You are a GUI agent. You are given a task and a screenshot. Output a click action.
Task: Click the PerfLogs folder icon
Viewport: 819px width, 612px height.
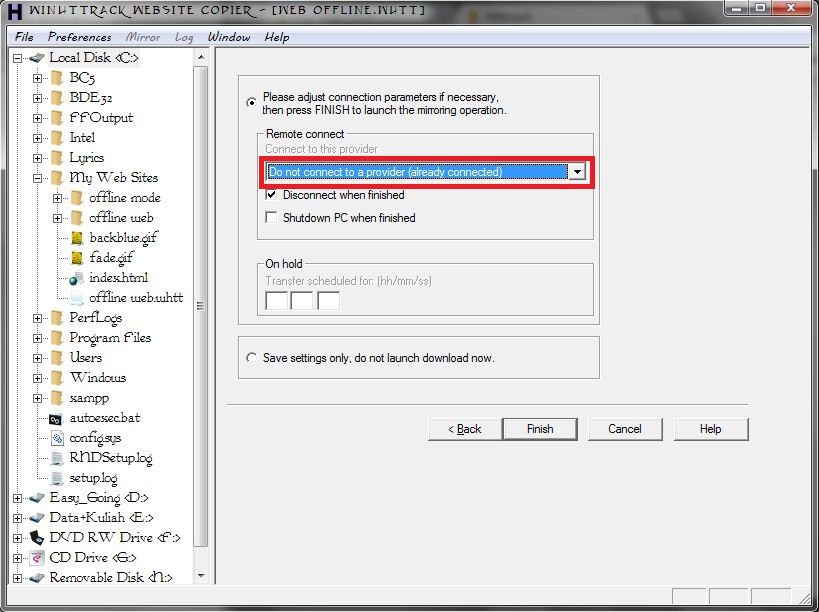[57, 318]
